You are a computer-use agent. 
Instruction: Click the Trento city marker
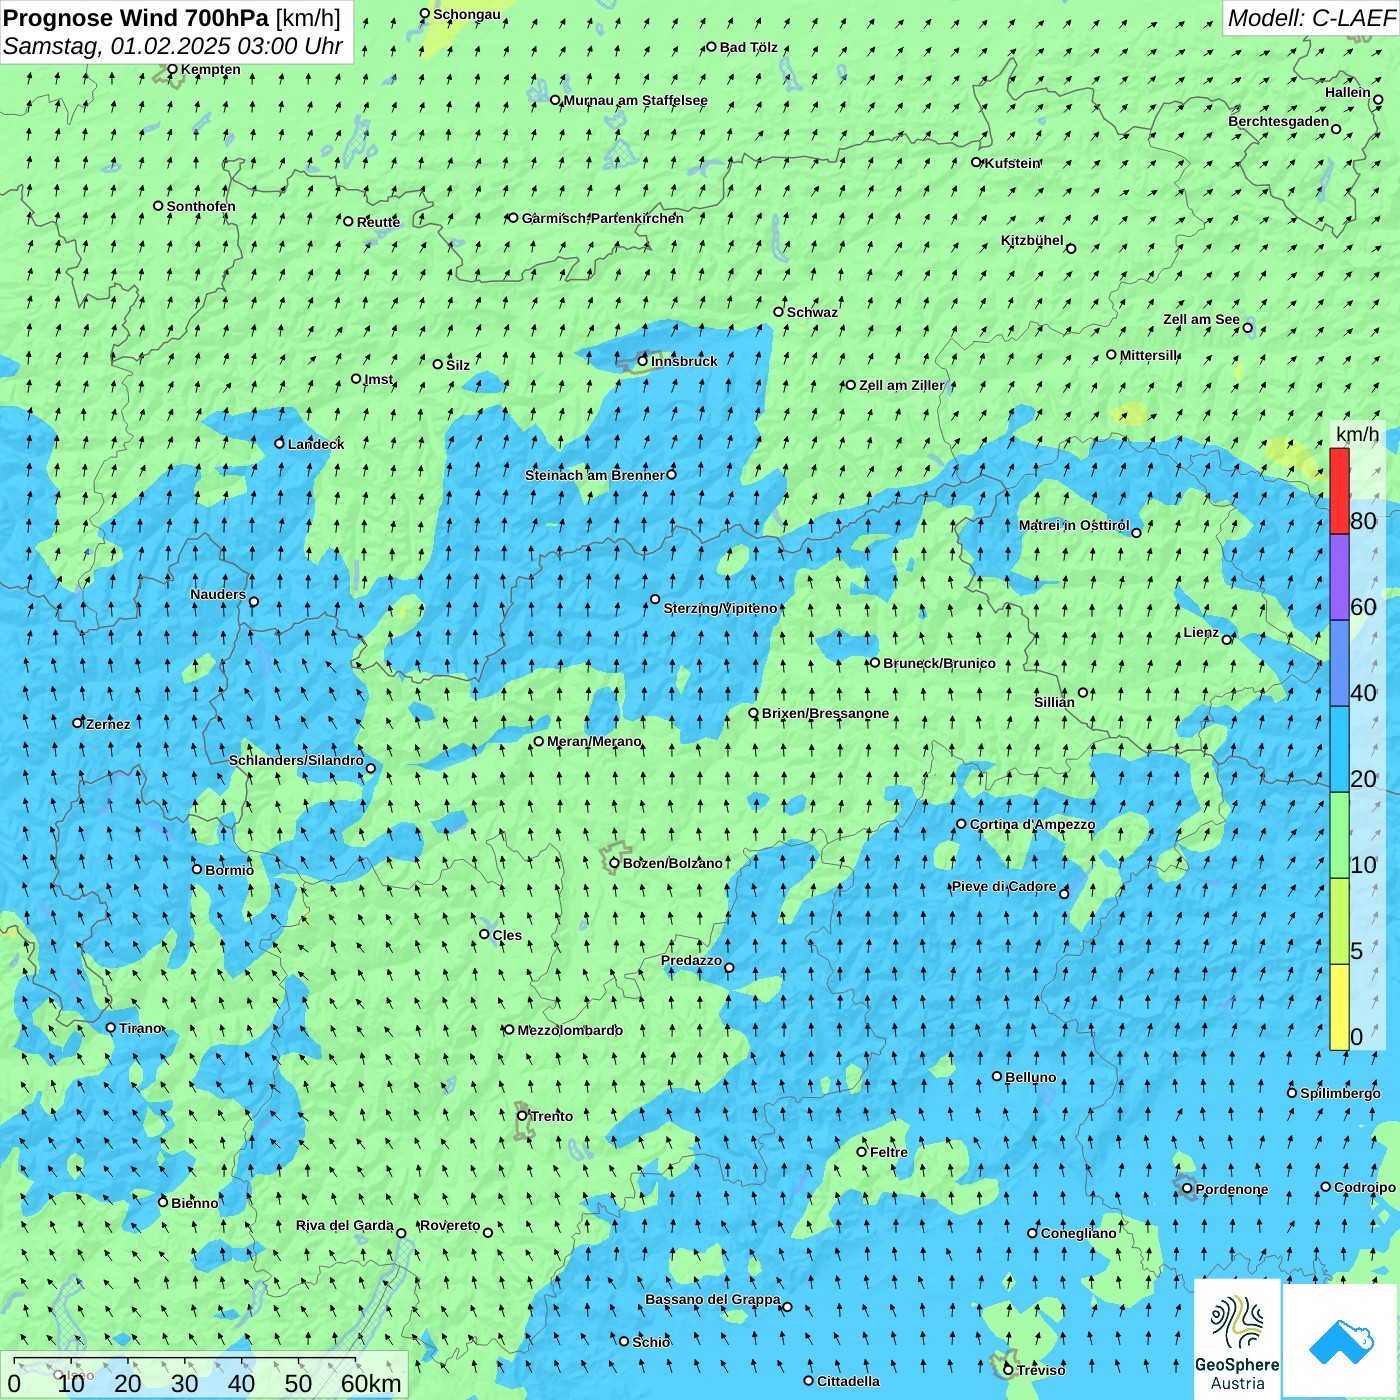click(522, 1116)
